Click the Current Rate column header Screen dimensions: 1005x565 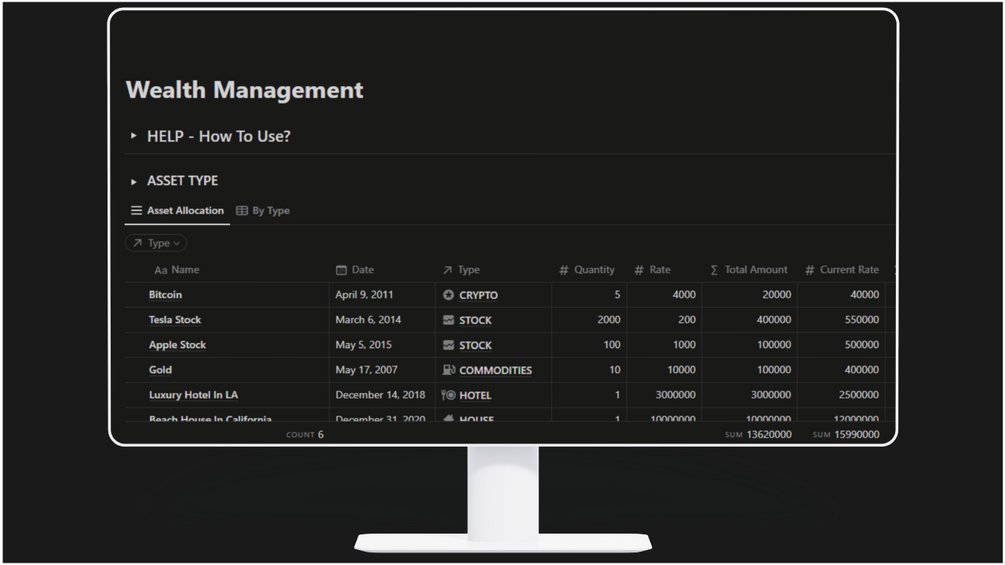click(842, 270)
